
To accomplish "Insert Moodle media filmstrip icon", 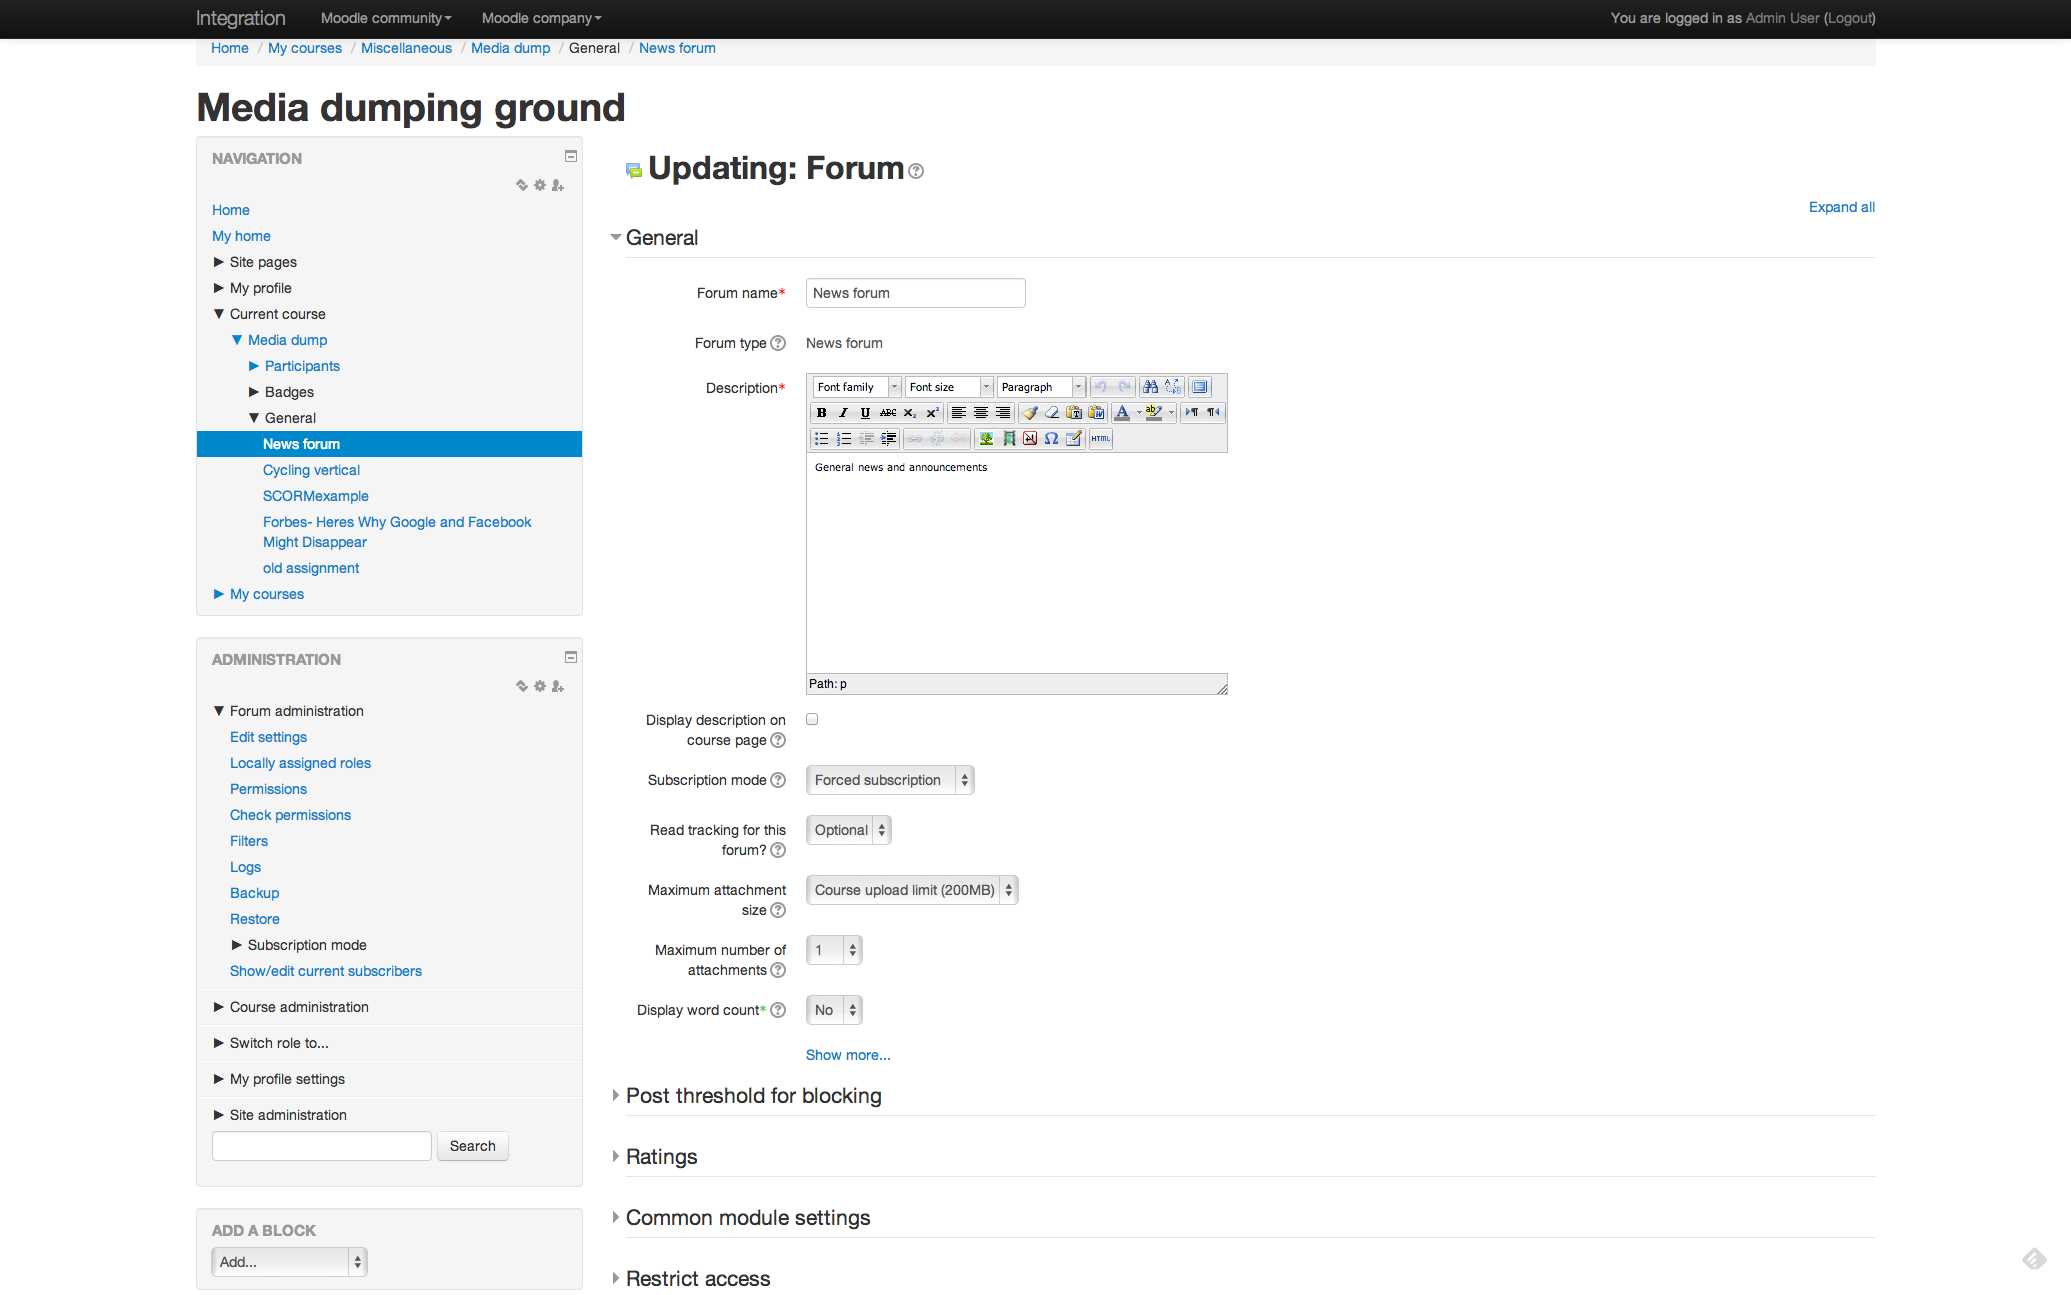I will click(x=1009, y=438).
